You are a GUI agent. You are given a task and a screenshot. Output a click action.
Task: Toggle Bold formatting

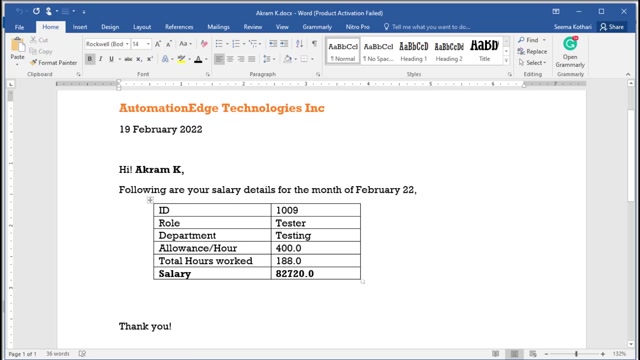[x=90, y=59]
